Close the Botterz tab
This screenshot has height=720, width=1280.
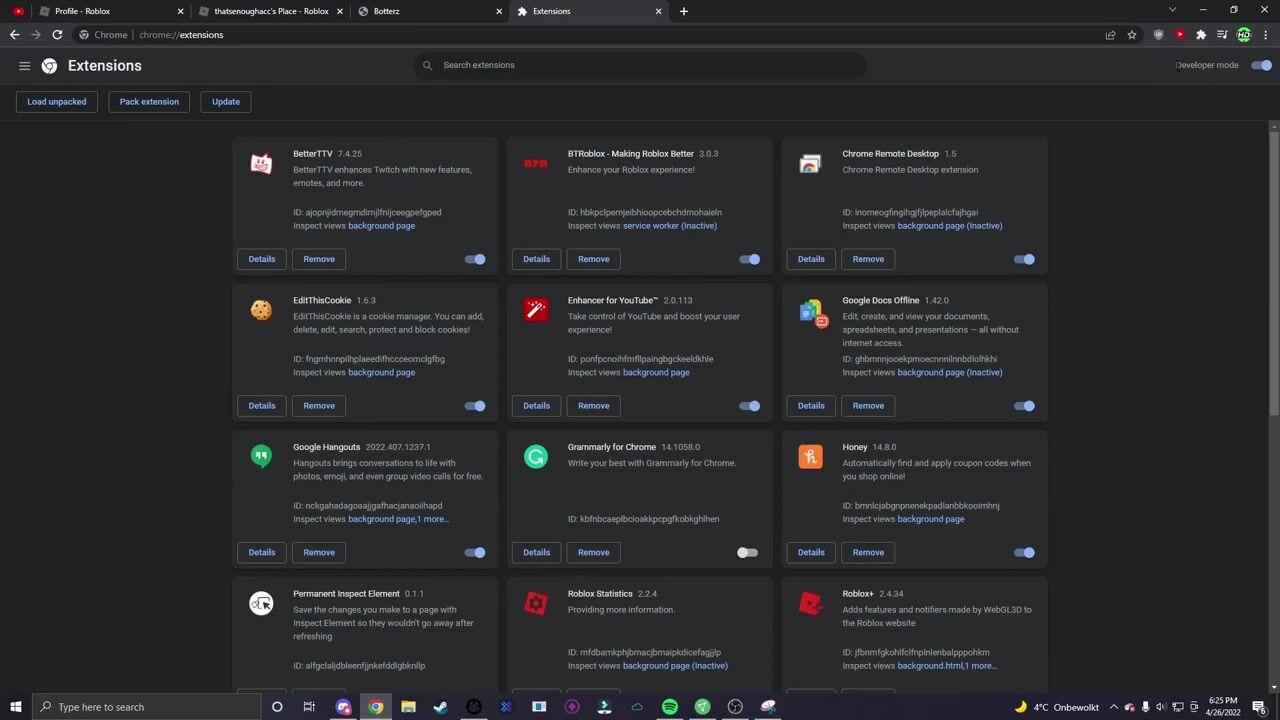[499, 11]
